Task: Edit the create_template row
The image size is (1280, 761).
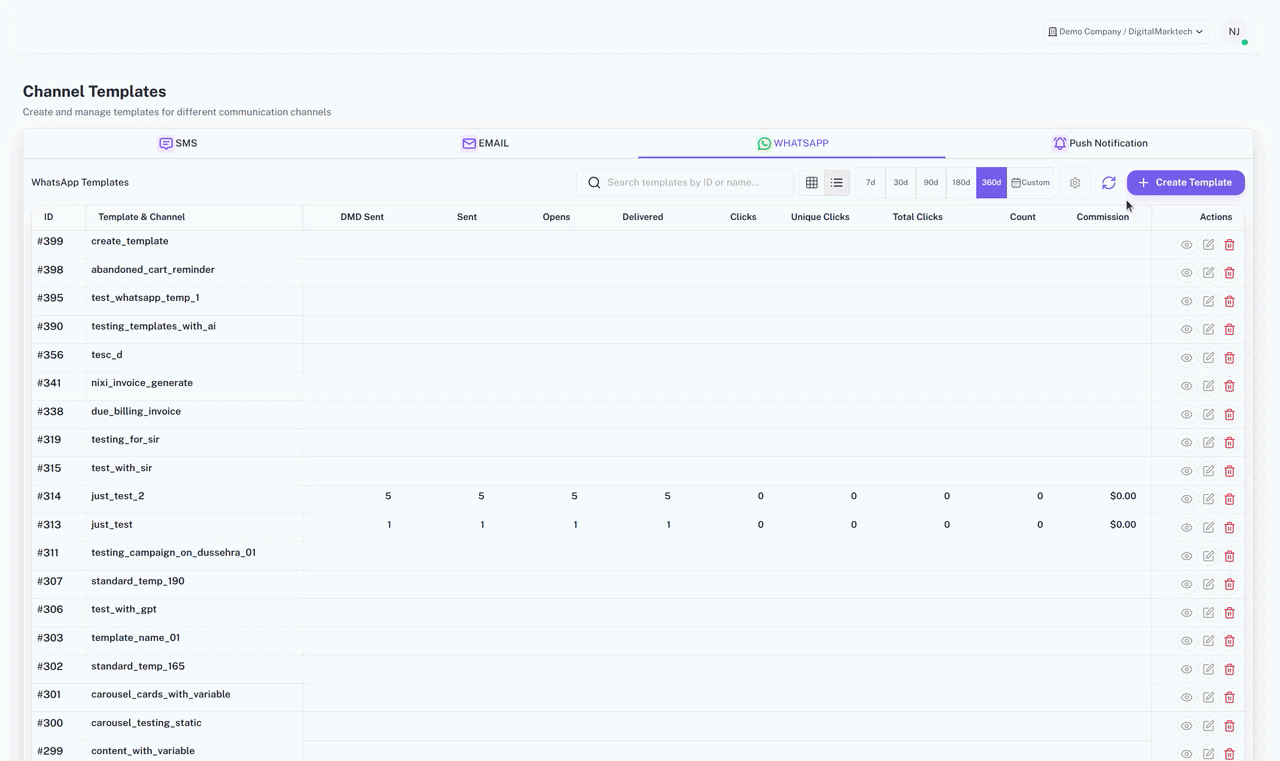Action: point(1208,245)
